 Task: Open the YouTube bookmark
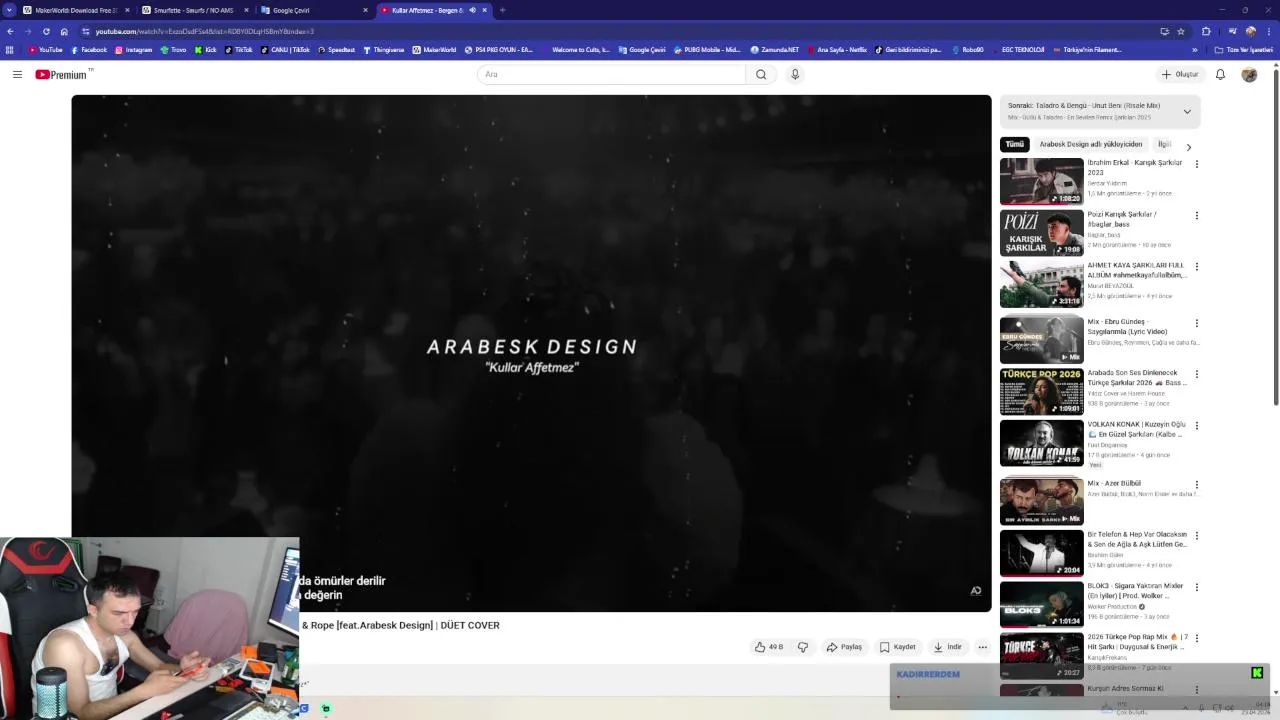pos(45,49)
